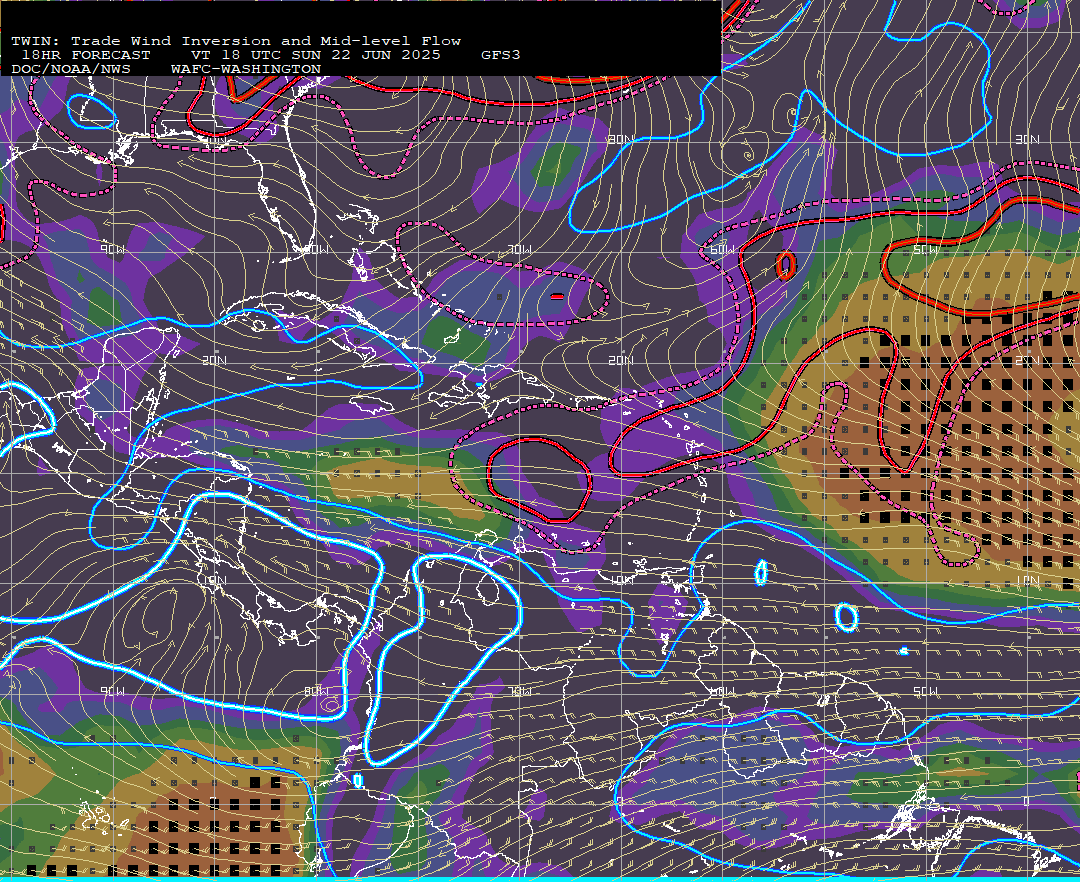1080x882 pixels.
Task: Click the 90W label in the eastern Pacific
Action: (x=112, y=691)
